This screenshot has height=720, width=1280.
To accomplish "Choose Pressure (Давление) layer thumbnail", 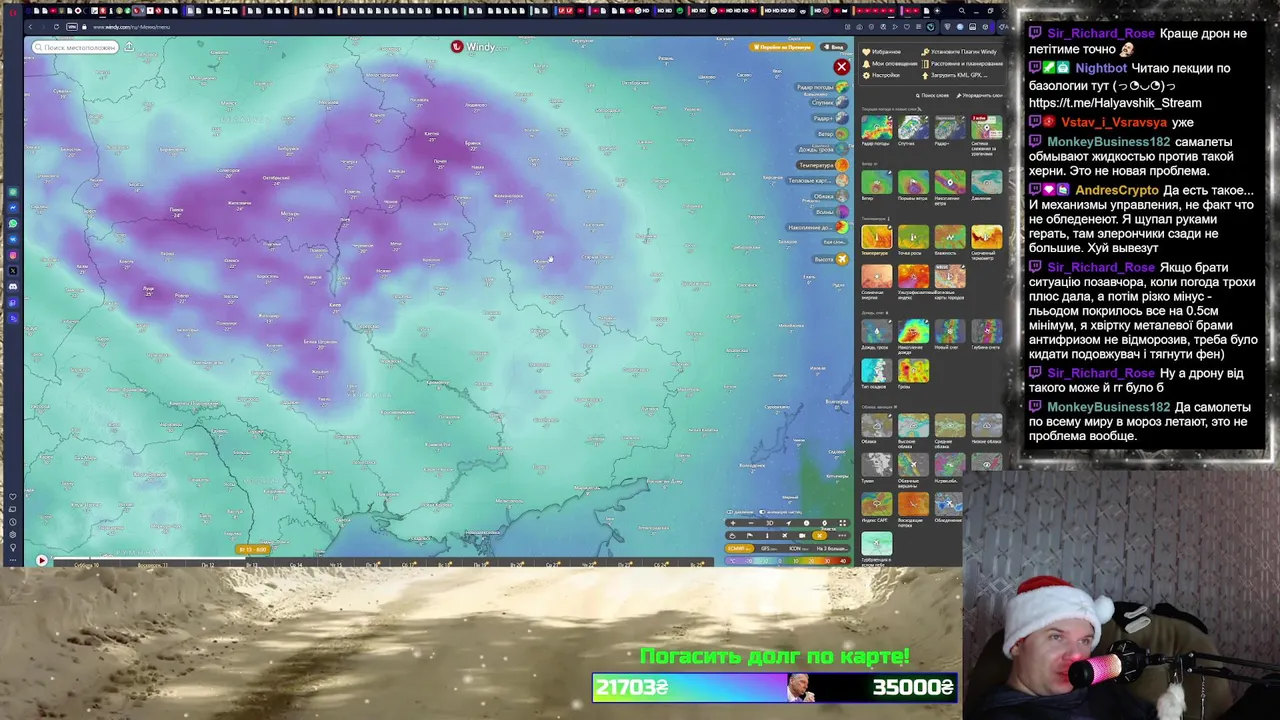I will point(987,182).
